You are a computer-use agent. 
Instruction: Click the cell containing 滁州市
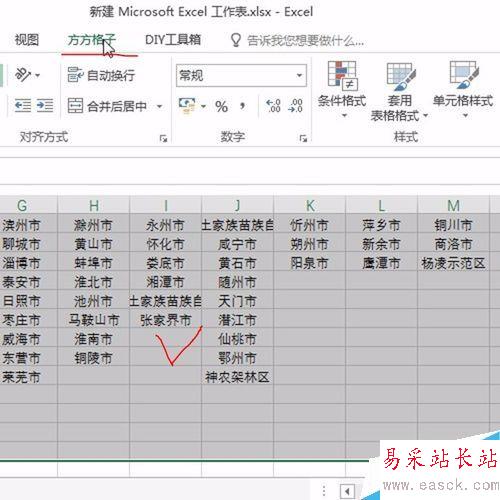click(94, 225)
